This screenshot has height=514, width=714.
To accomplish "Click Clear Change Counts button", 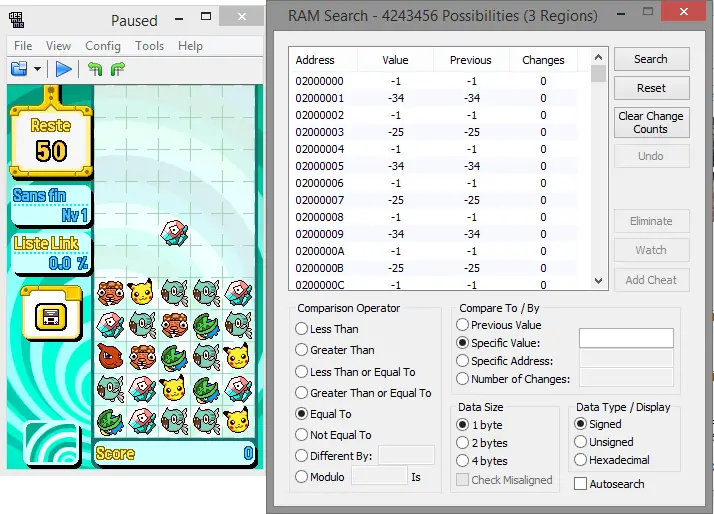I will pos(652,122).
